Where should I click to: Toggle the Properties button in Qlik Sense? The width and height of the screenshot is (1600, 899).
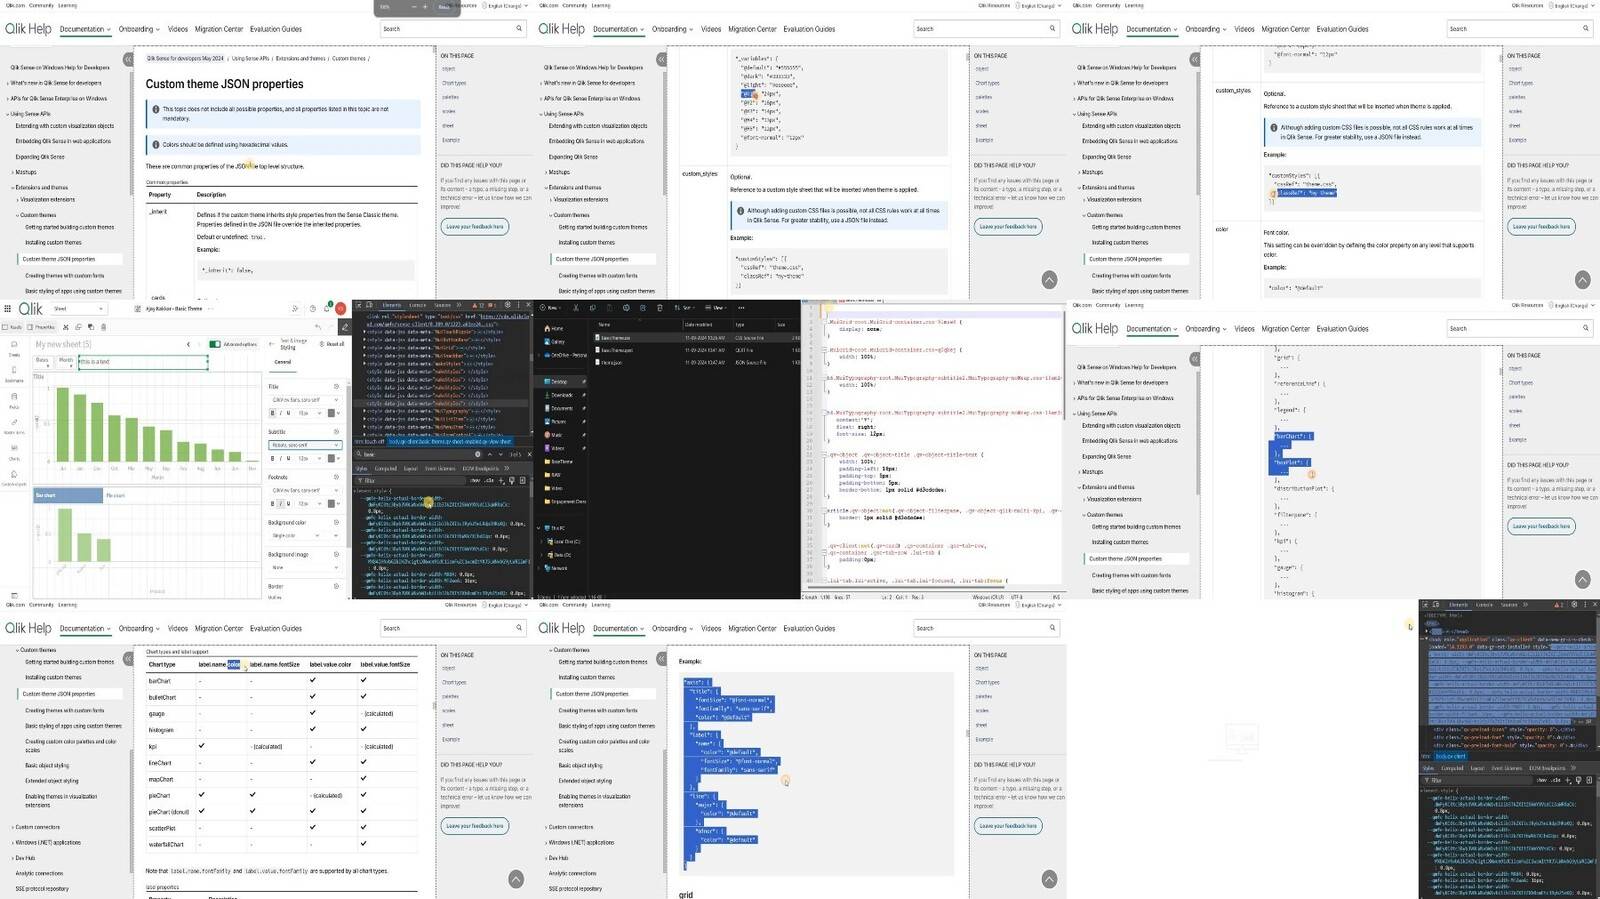click(41, 327)
